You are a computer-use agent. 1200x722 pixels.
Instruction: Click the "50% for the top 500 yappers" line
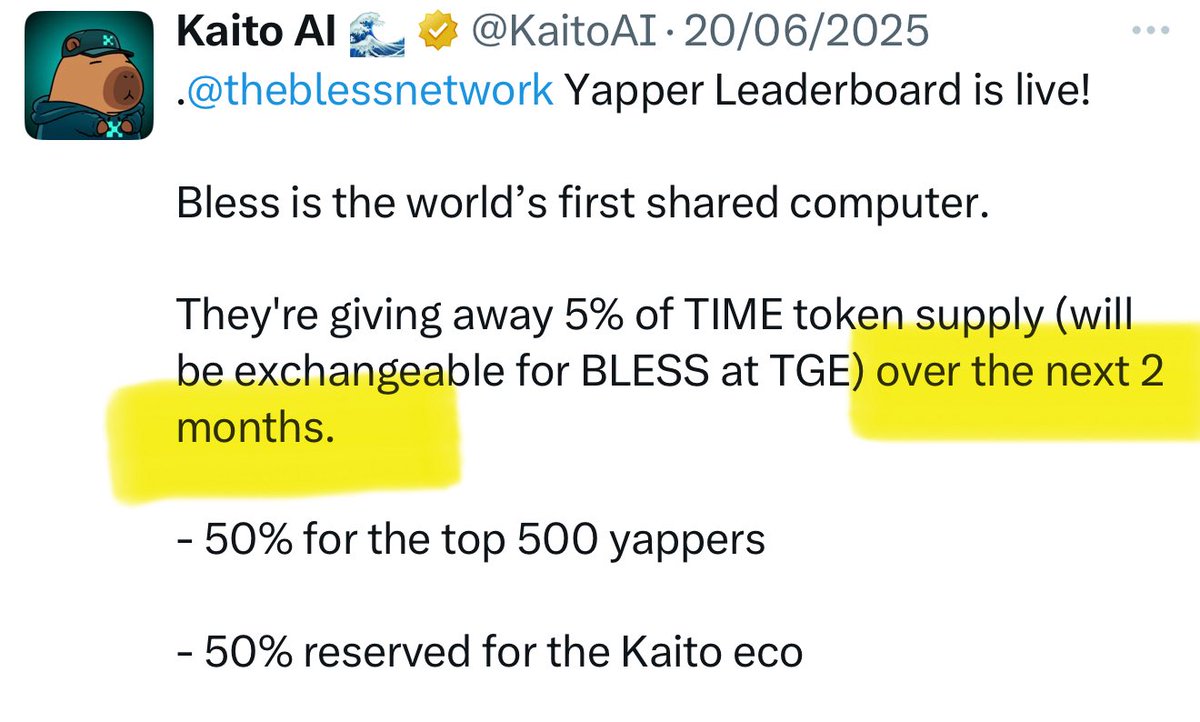click(x=471, y=541)
